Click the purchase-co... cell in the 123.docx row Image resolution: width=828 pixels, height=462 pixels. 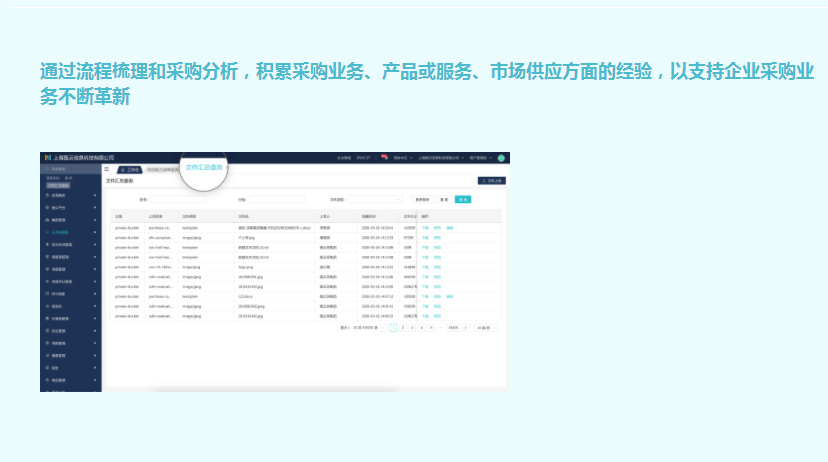point(161,297)
